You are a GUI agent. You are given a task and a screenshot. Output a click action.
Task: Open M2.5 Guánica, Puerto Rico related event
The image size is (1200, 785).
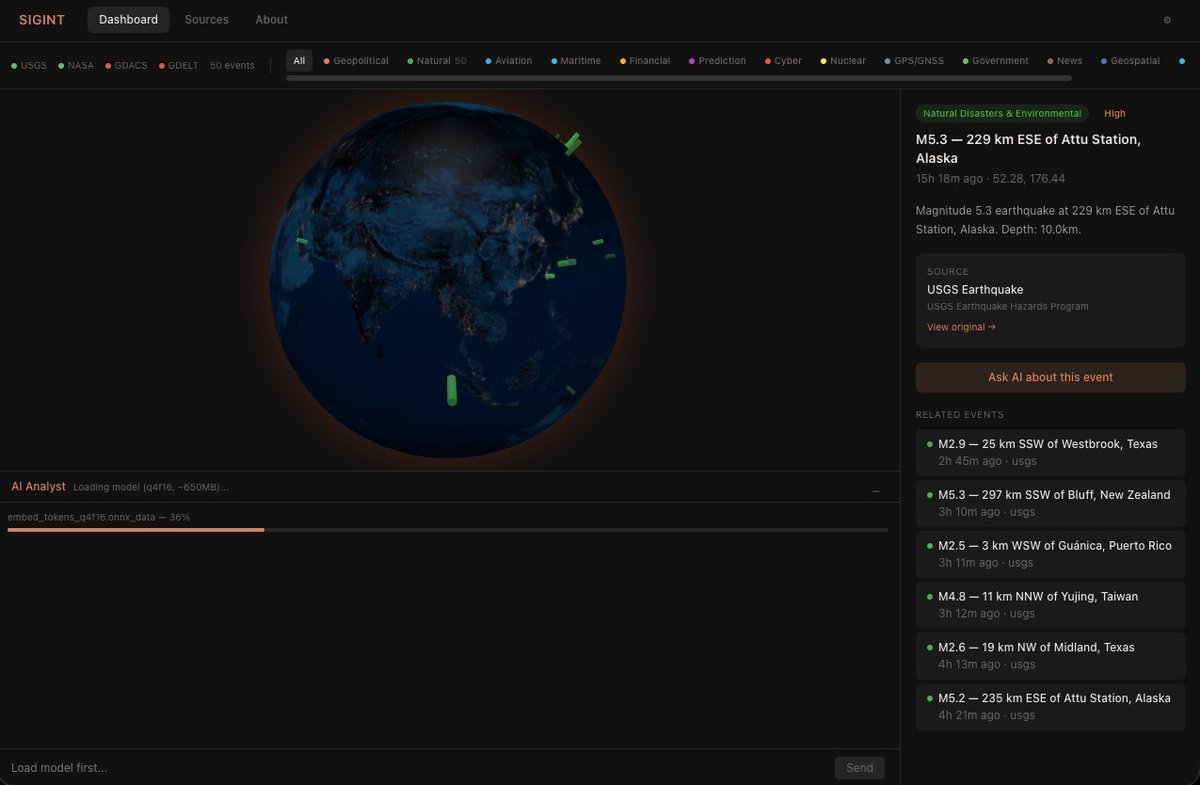1050,554
